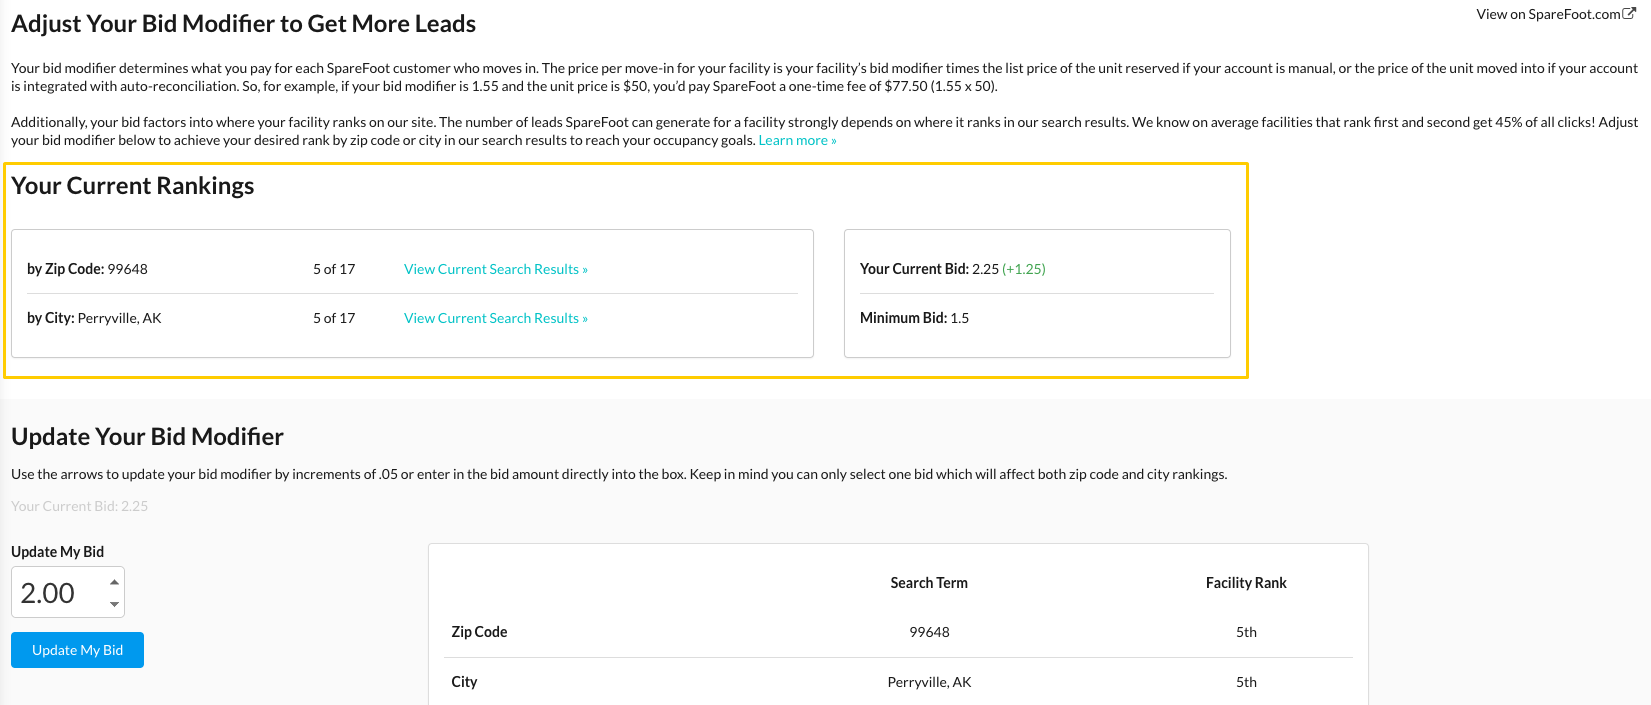1651x705 pixels.
Task: Click the green +1.25 bid difference text
Action: (x=1024, y=269)
